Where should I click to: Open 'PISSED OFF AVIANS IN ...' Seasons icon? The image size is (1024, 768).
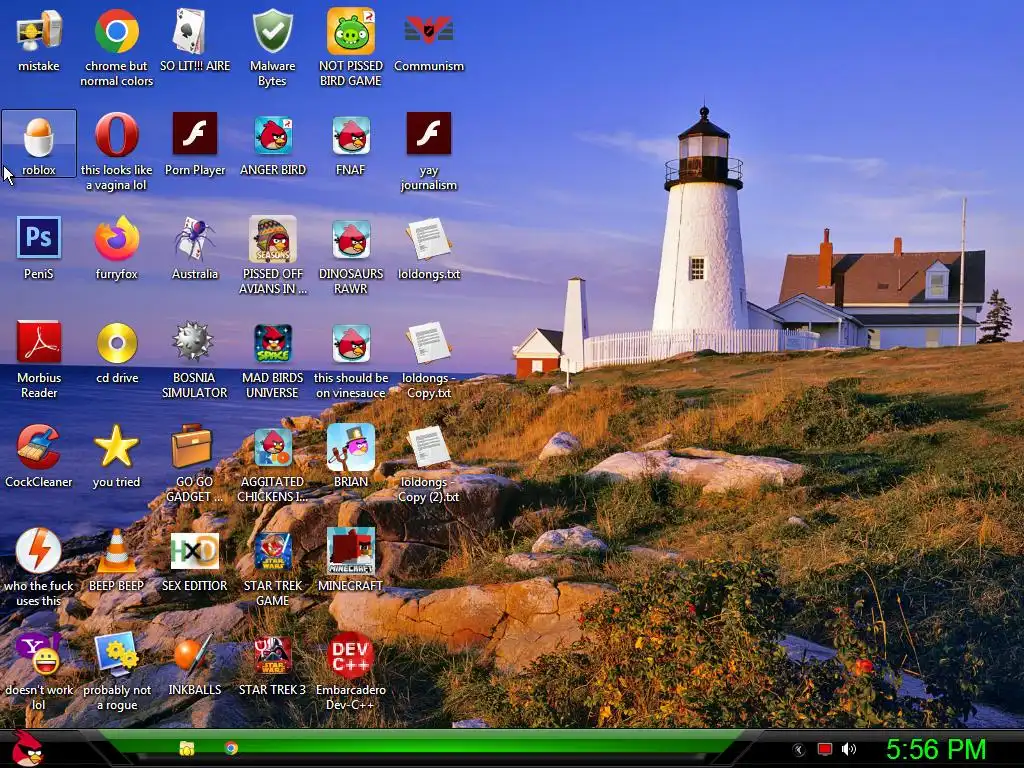pos(272,239)
